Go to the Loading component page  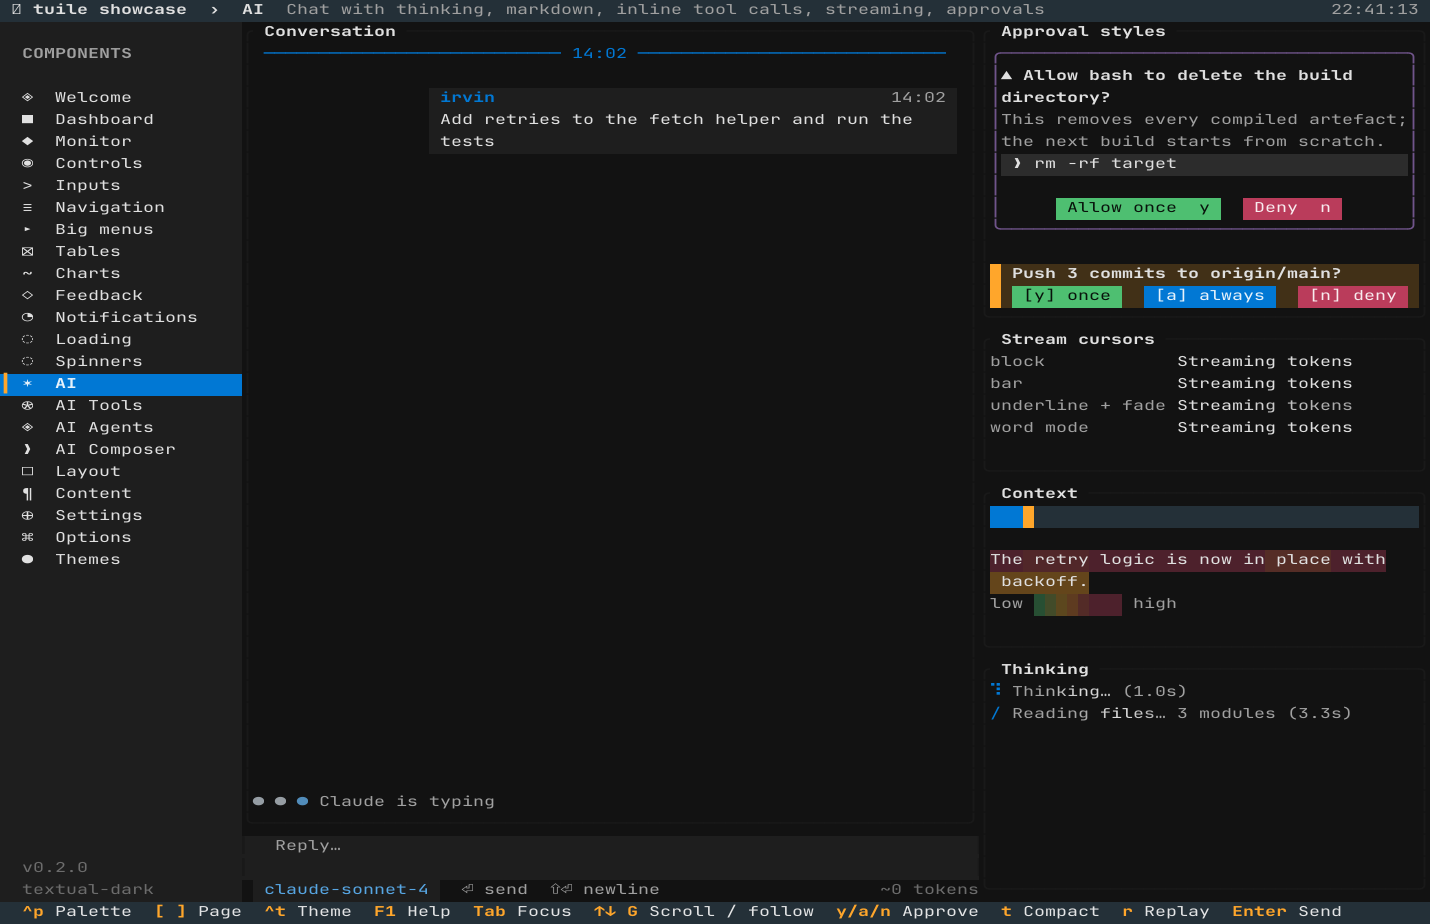[121, 339]
